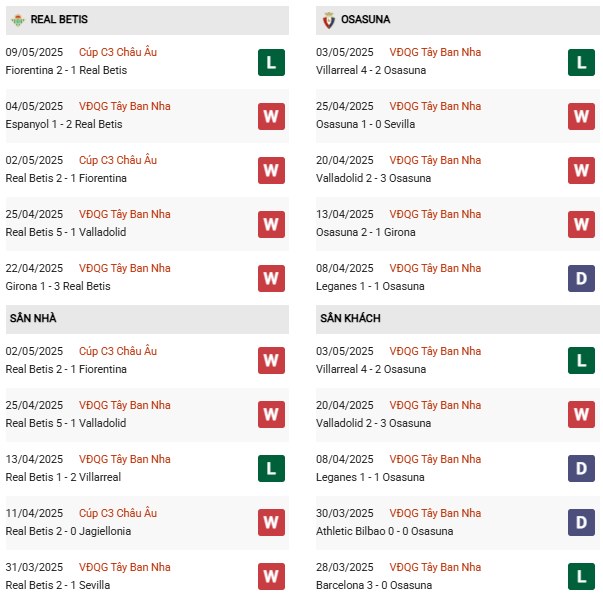Click the Osasuna club crest icon
This screenshot has width=603, height=594.
click(x=328, y=20)
